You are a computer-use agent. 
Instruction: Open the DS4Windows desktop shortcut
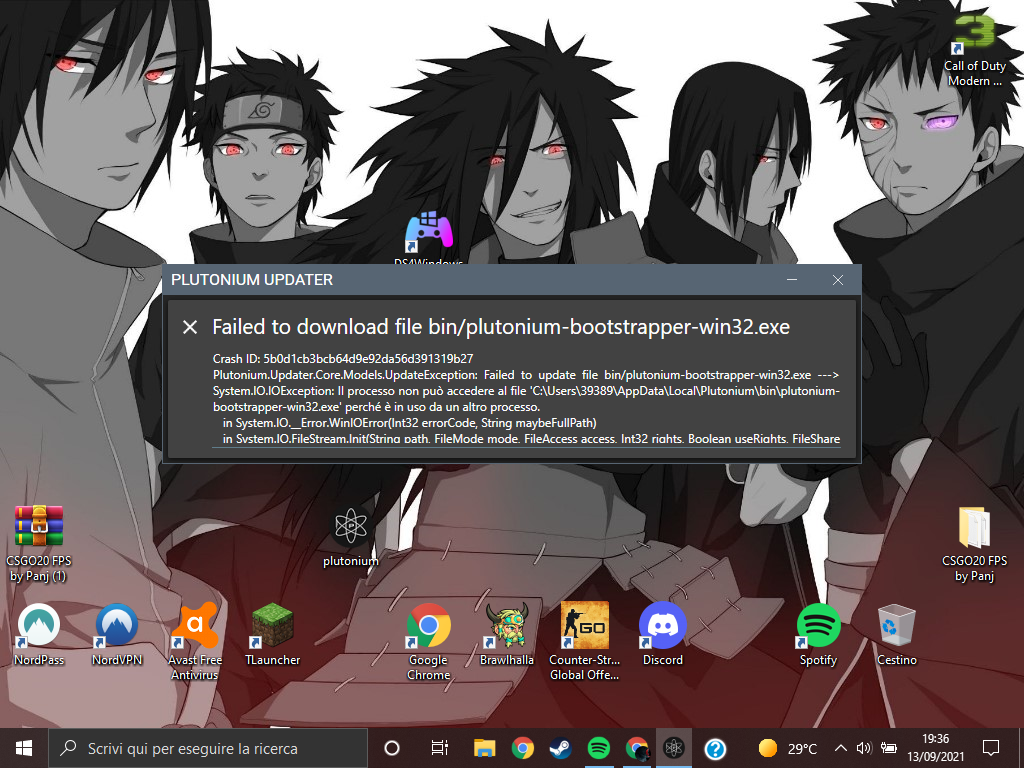428,238
